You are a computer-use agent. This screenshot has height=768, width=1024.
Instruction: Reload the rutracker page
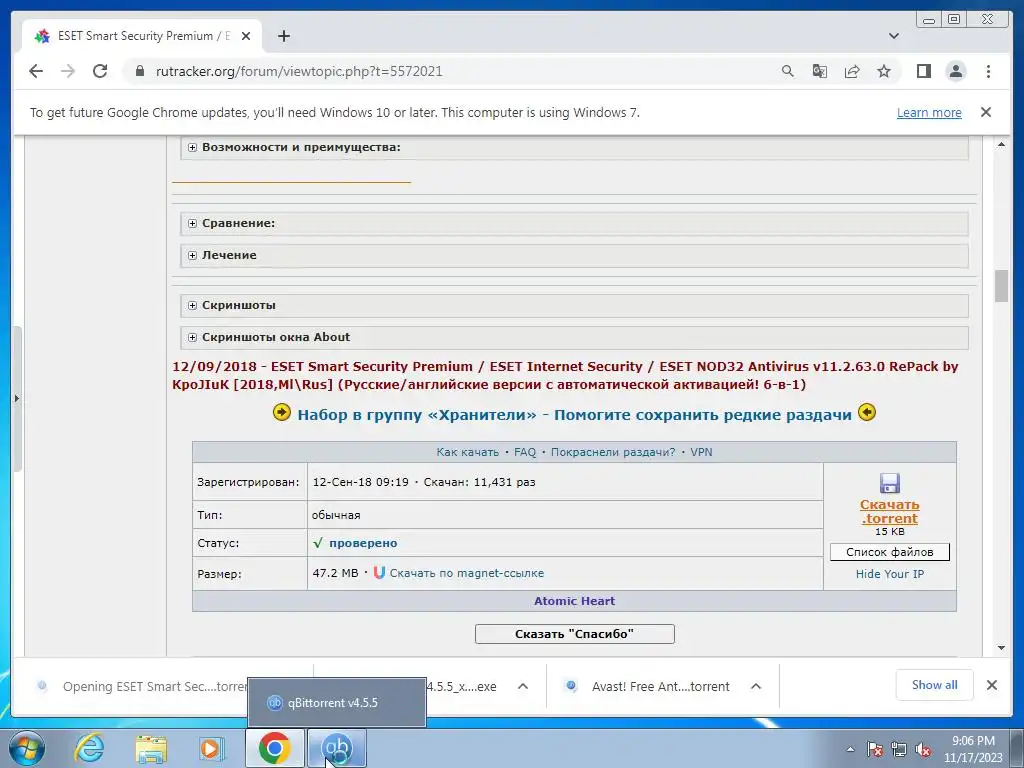pyautogui.click(x=100, y=71)
